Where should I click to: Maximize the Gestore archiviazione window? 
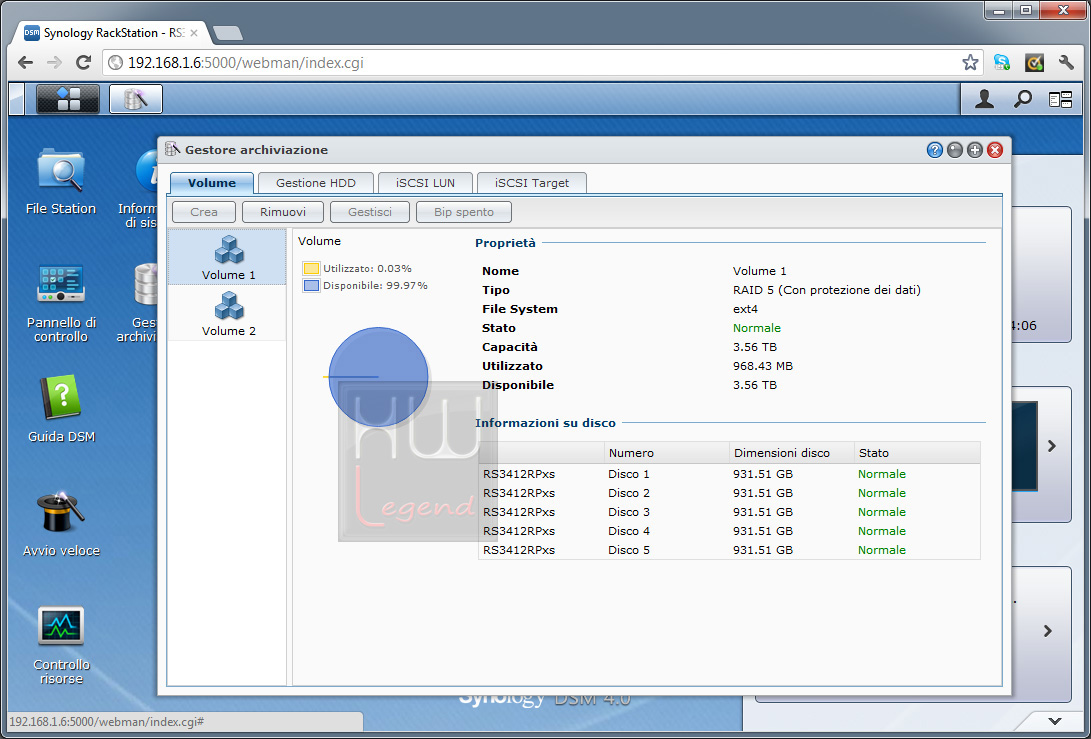click(x=975, y=150)
